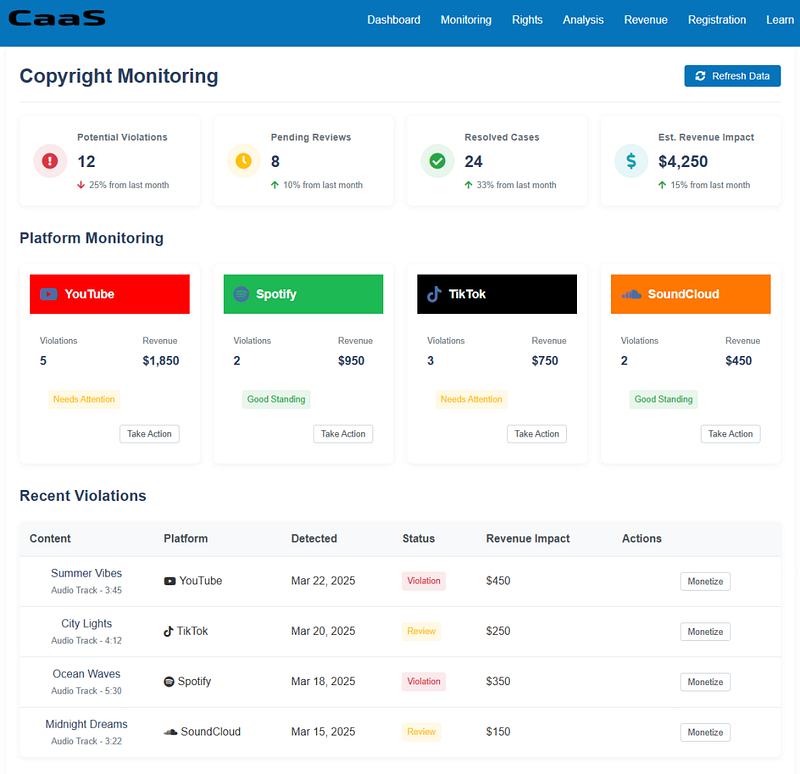Open the Monitoring nav item
Screen dimensions: 800x774
(466, 20)
